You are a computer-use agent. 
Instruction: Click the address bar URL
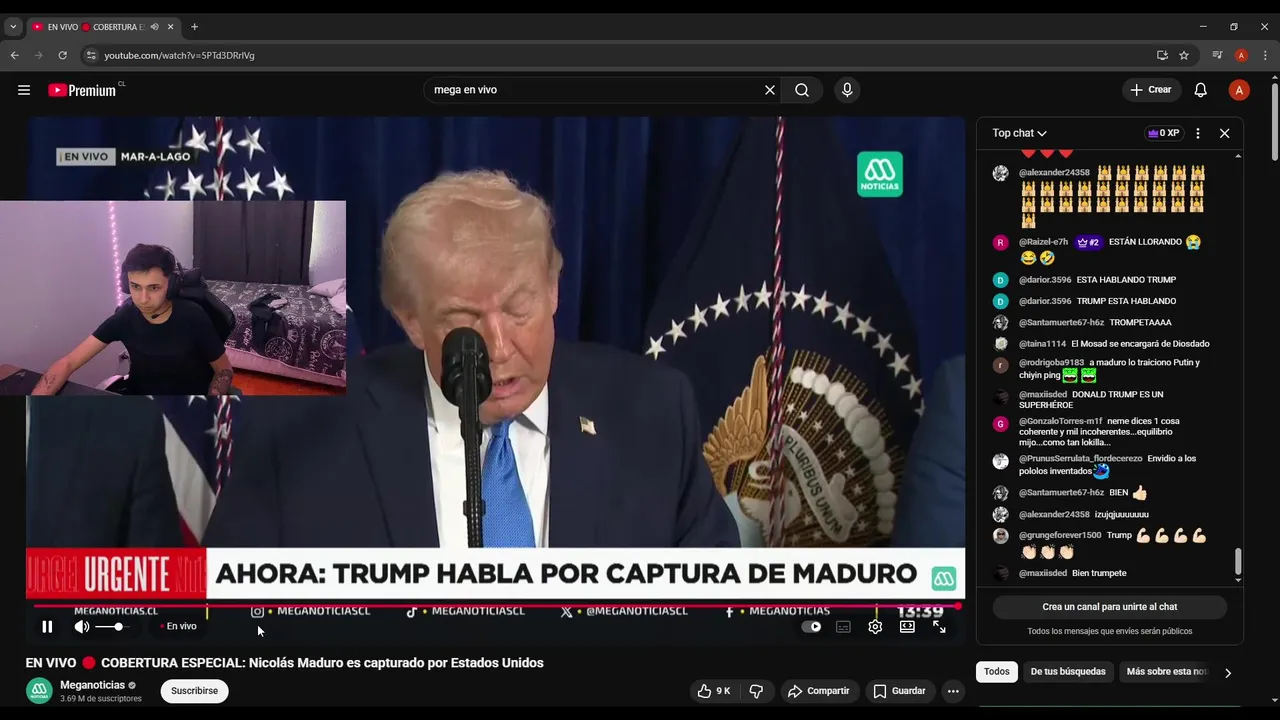(x=180, y=55)
